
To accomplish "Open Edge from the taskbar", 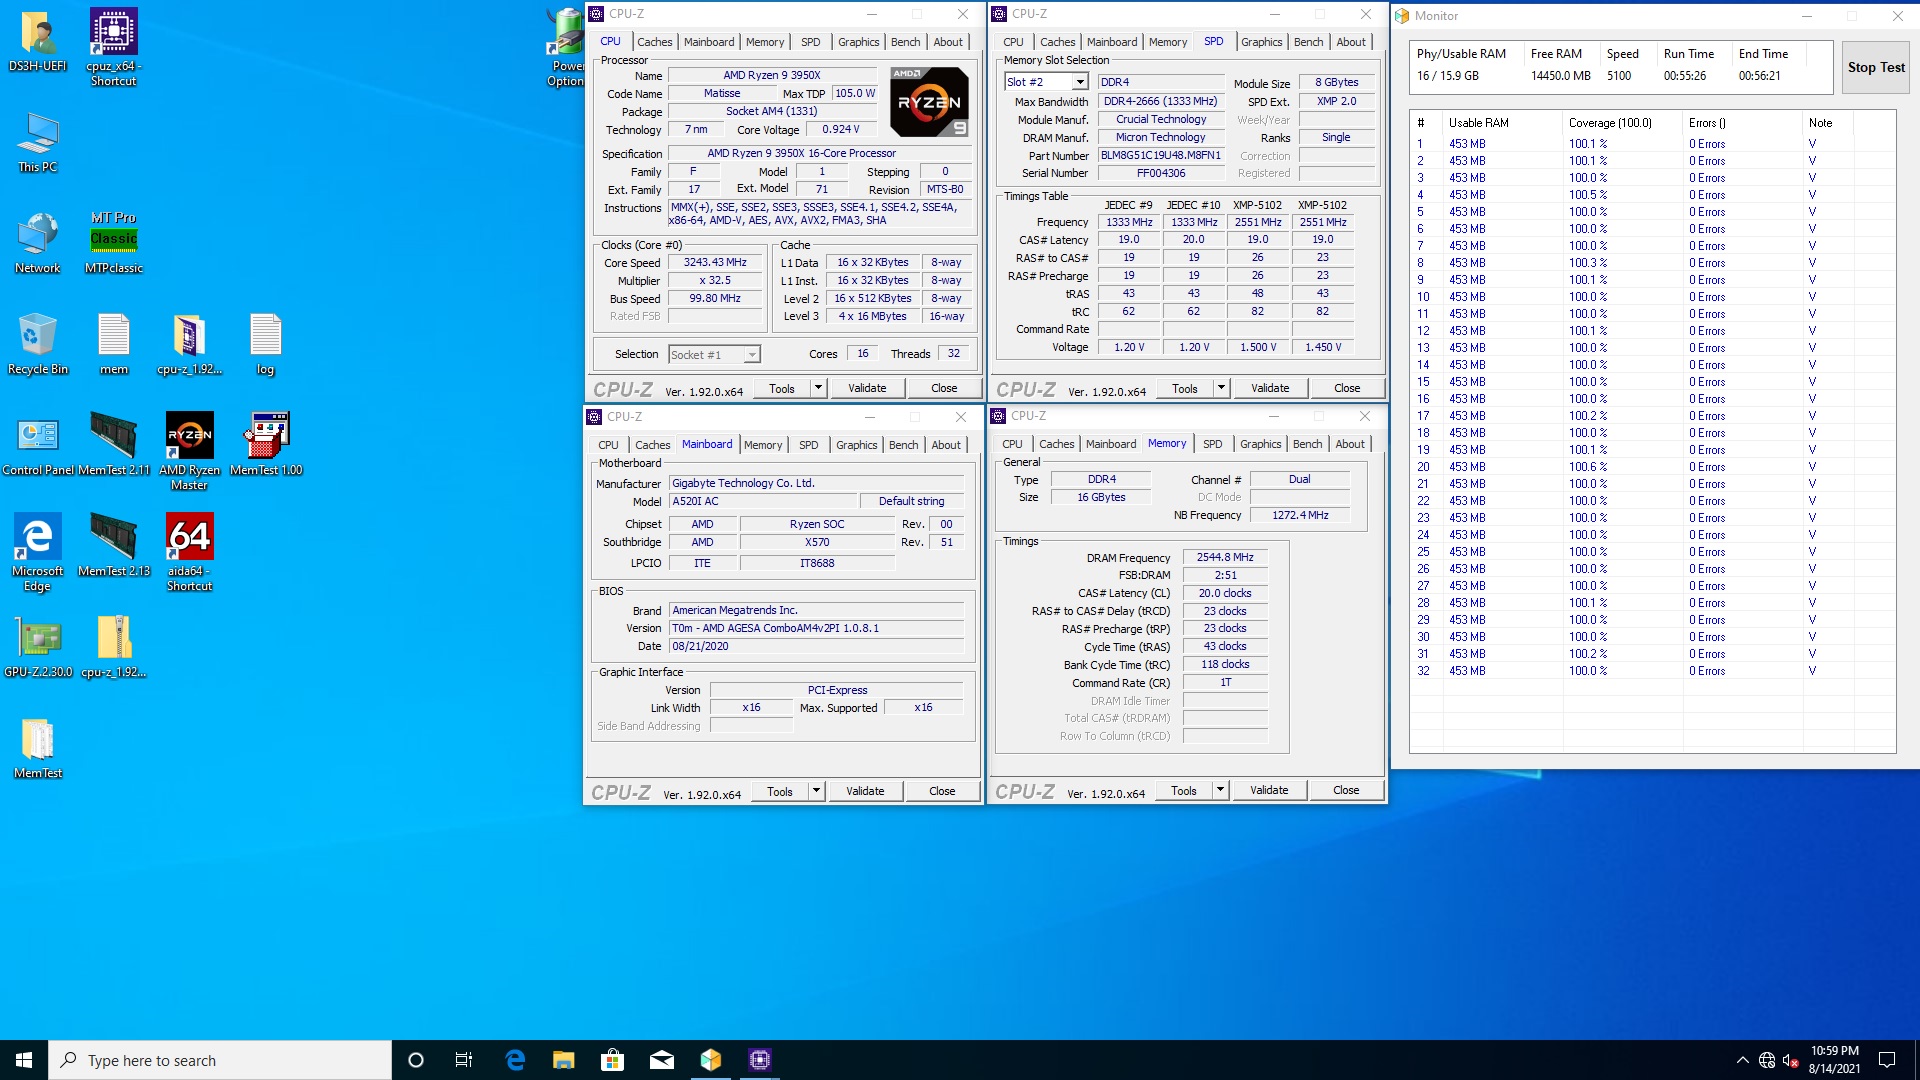I will click(515, 1060).
